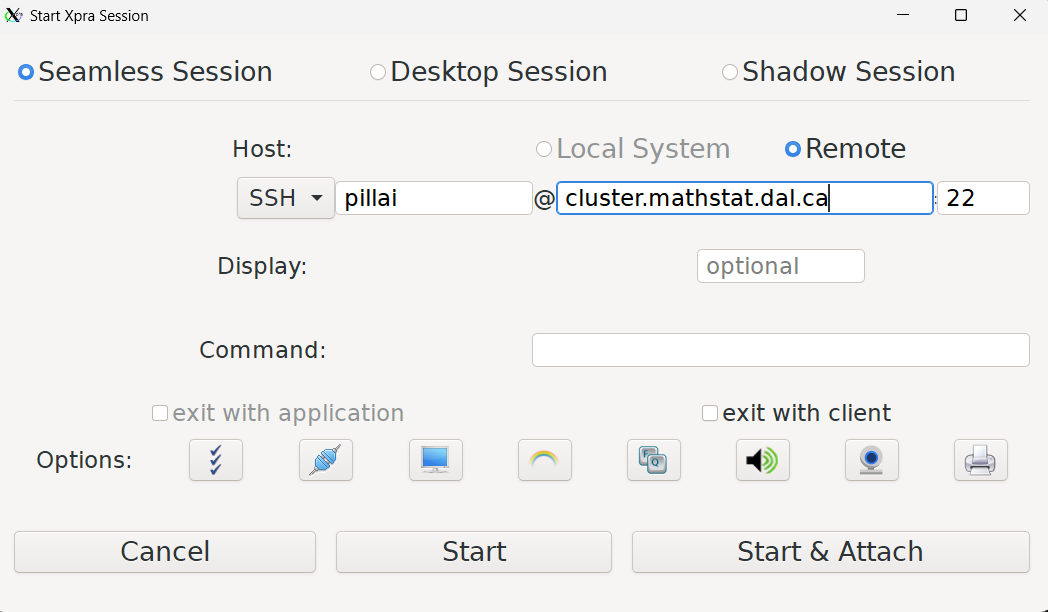
Task: Open the features checklist options button
Action: (x=216, y=460)
